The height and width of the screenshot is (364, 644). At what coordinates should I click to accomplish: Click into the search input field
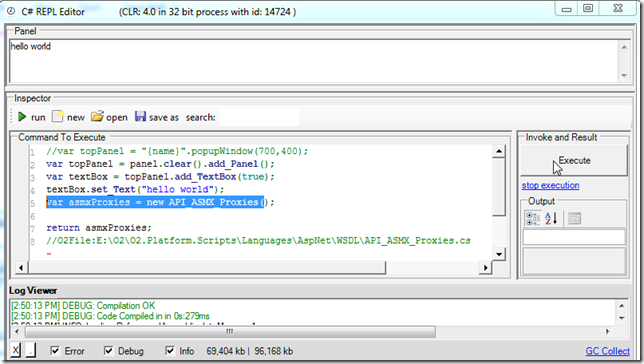click(x=259, y=117)
